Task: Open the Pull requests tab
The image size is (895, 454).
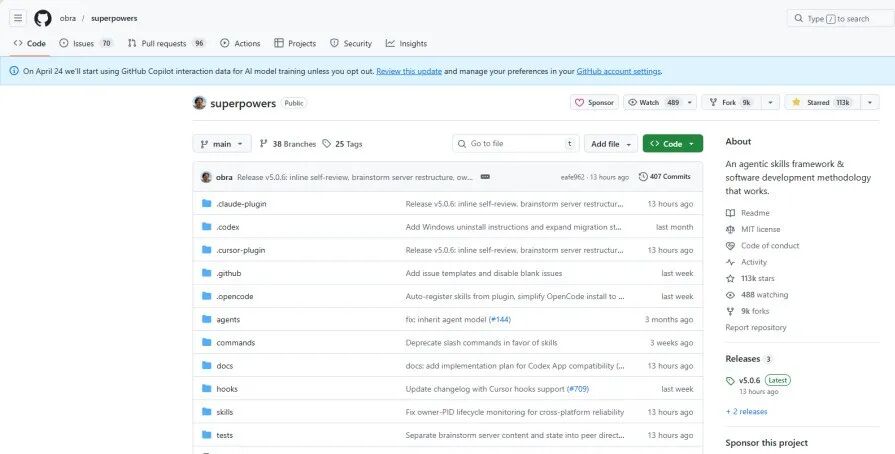Action: coord(166,43)
